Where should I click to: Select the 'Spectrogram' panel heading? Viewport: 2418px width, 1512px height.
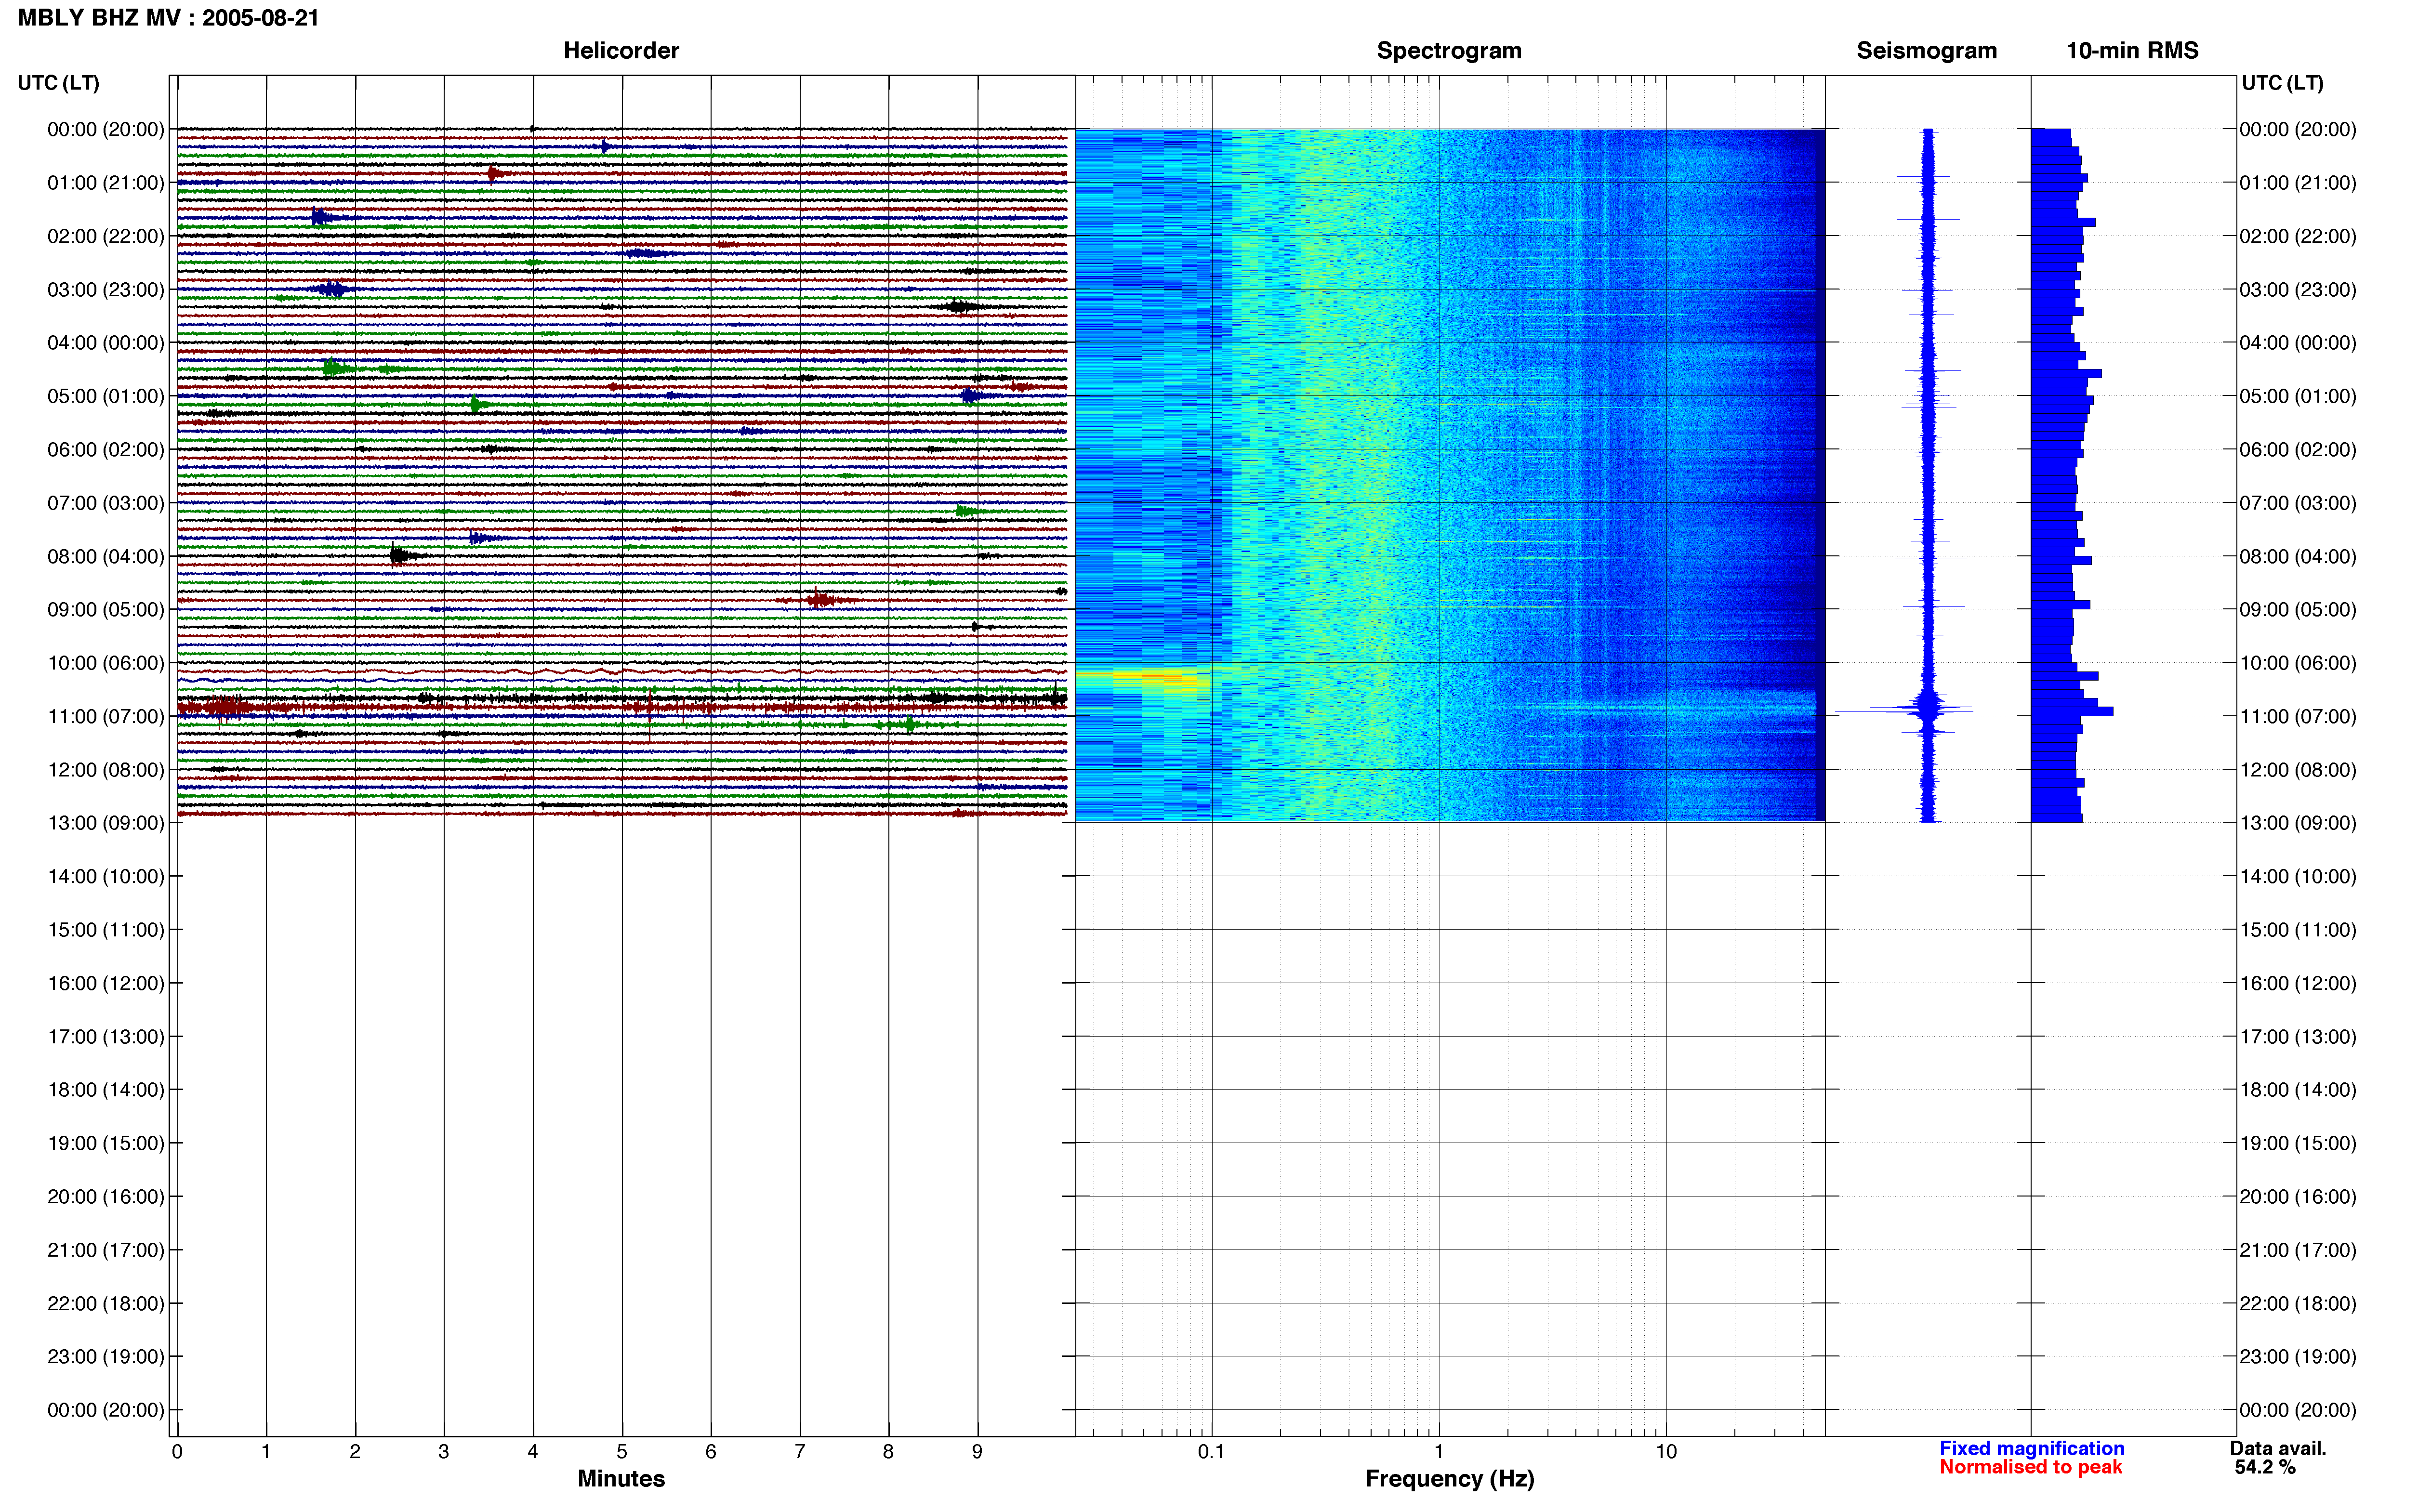pos(1449,50)
